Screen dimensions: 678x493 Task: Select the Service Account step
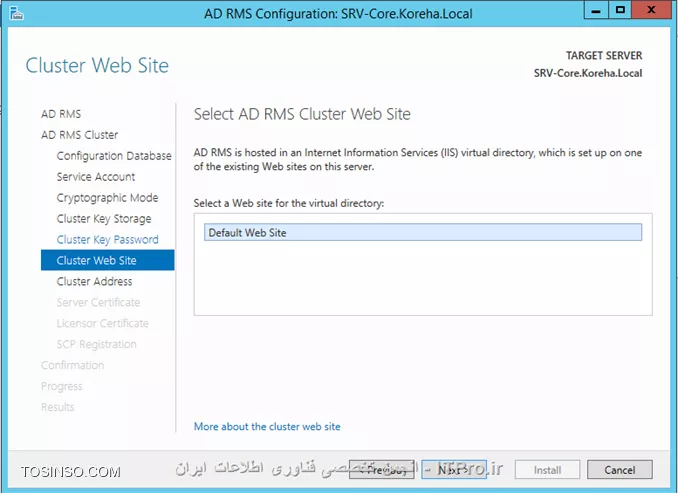[x=96, y=176]
